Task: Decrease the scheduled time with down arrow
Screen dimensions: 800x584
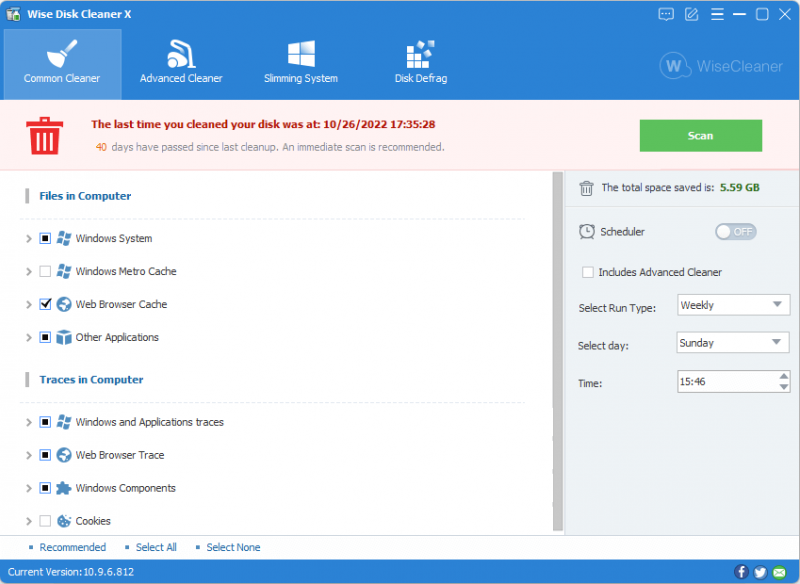Action: (784, 387)
